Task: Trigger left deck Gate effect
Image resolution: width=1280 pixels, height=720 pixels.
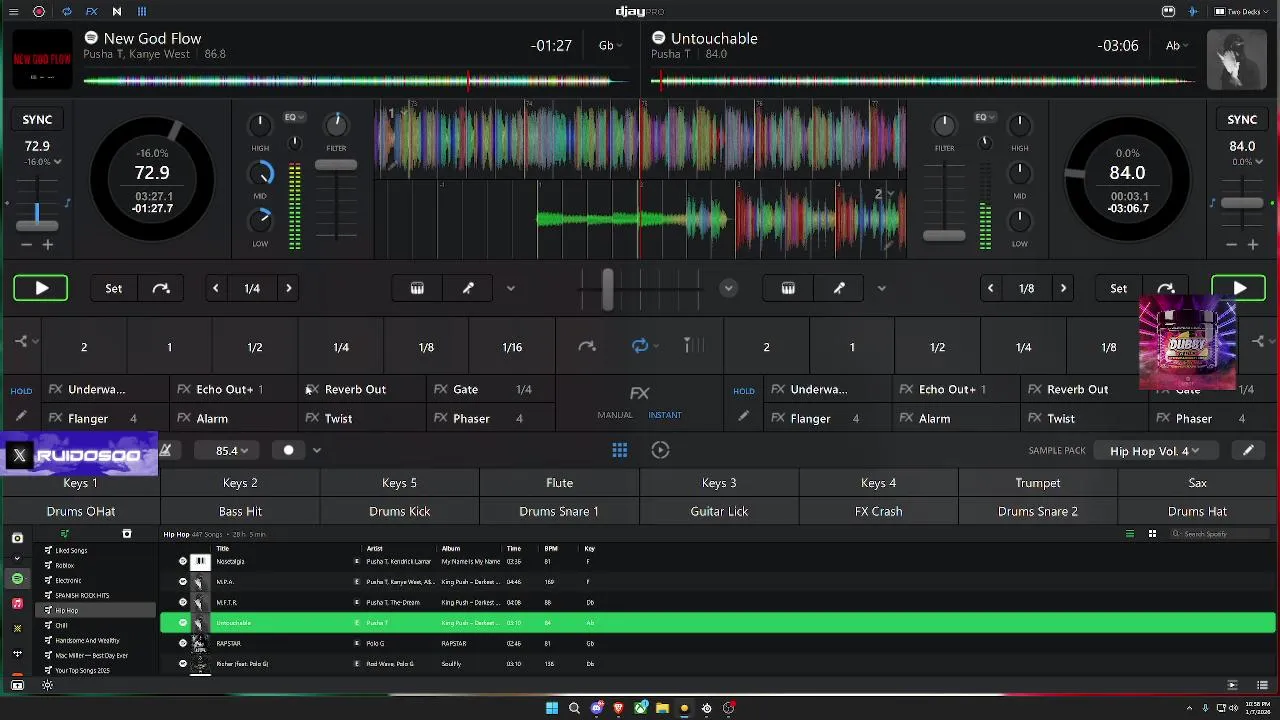Action: click(490, 389)
